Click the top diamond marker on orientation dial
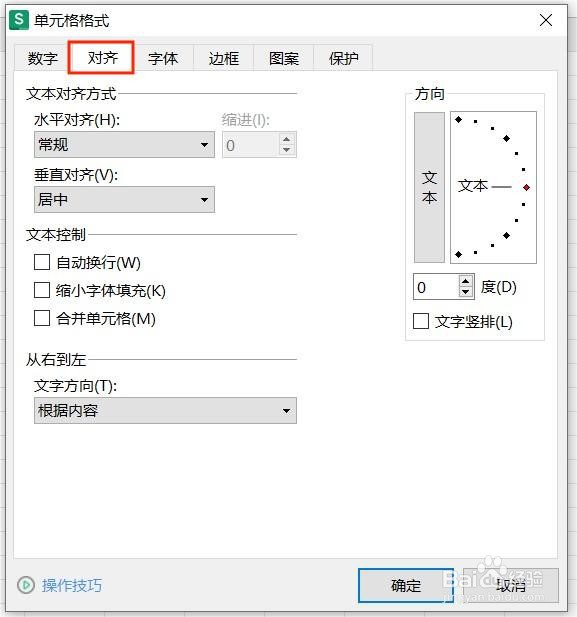This screenshot has width=577, height=617. click(x=459, y=119)
